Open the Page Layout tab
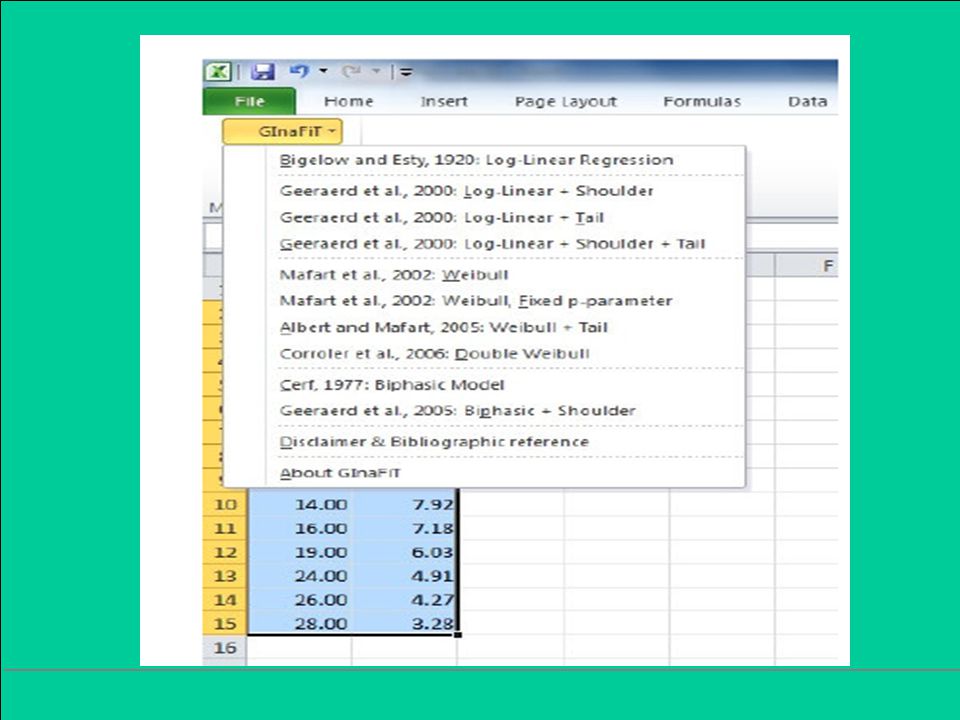This screenshot has height=720, width=960. (x=566, y=102)
